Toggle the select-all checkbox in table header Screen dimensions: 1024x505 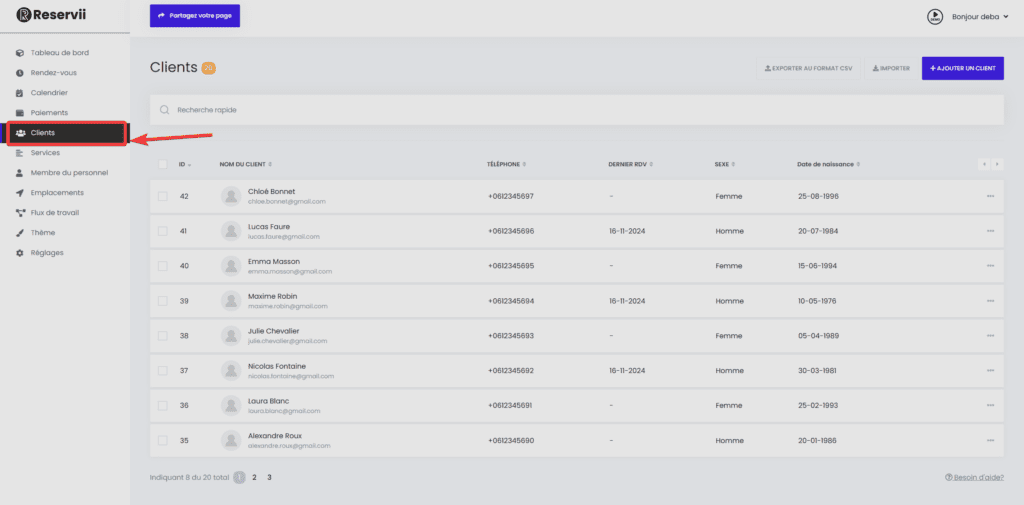click(163, 164)
